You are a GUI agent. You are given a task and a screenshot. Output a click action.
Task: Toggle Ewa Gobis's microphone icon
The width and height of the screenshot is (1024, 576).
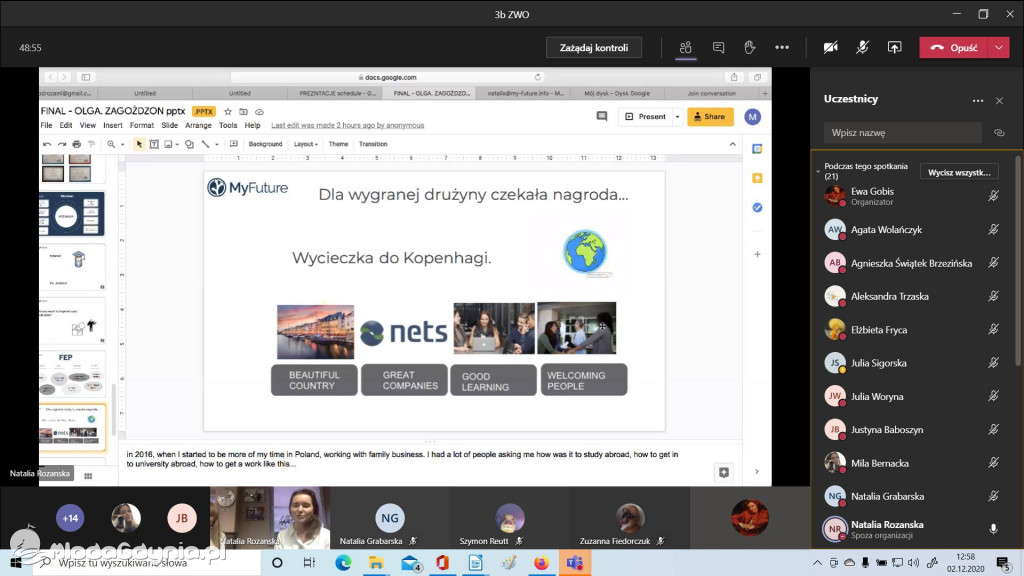(x=993, y=197)
